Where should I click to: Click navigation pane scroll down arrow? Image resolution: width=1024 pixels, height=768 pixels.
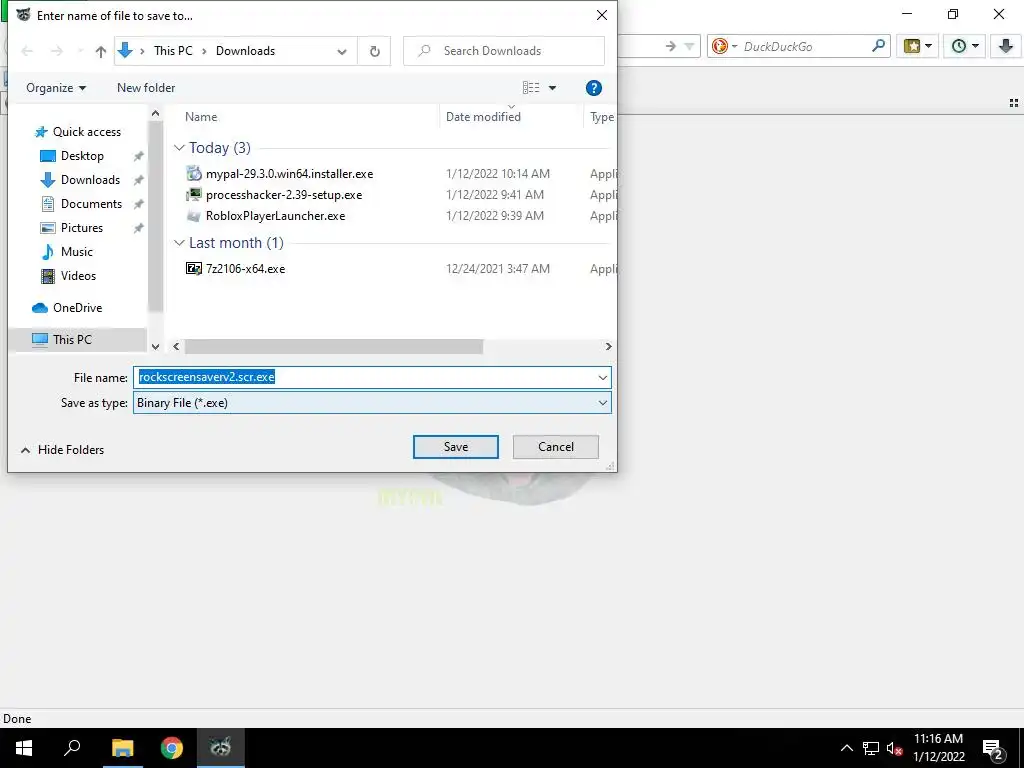[x=155, y=347]
